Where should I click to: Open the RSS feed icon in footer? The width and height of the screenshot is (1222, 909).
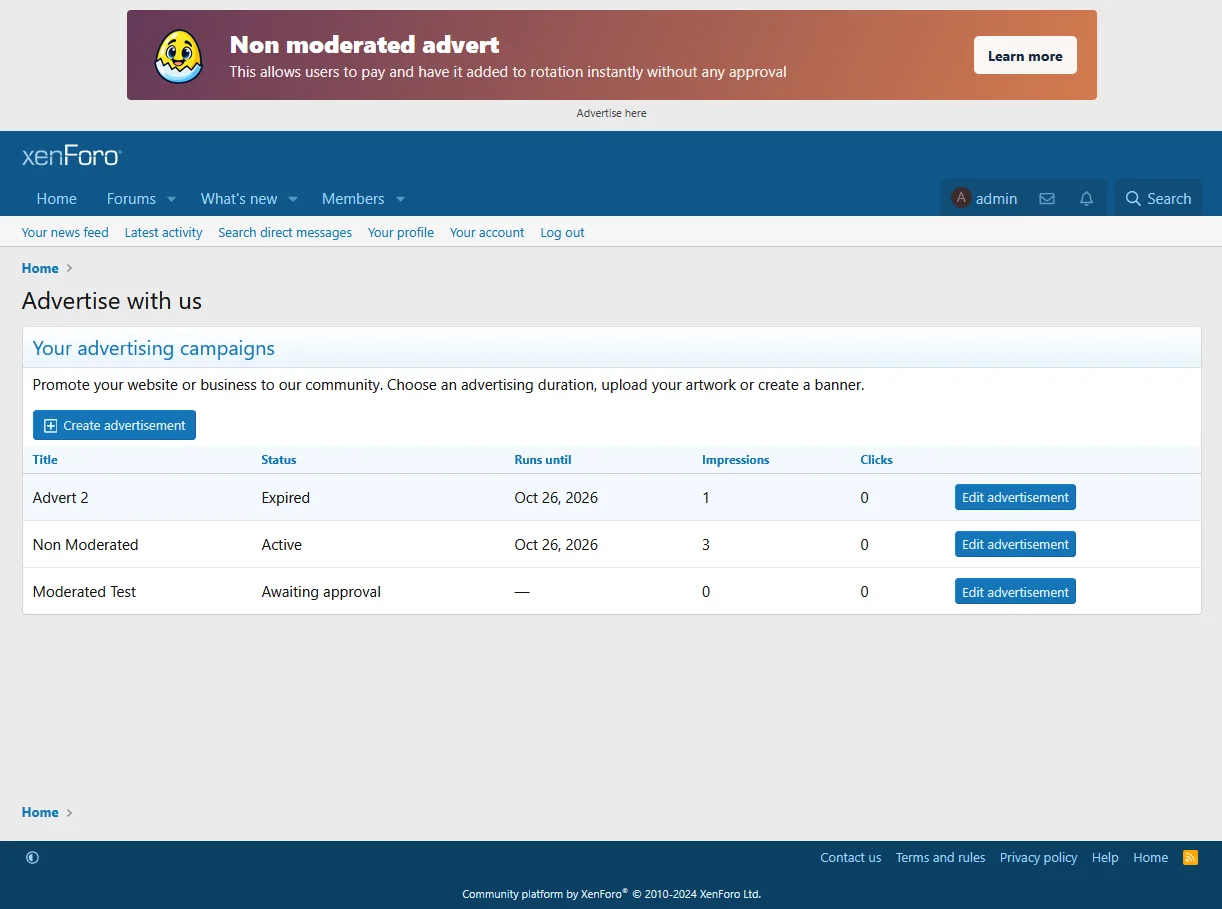[x=1190, y=857]
